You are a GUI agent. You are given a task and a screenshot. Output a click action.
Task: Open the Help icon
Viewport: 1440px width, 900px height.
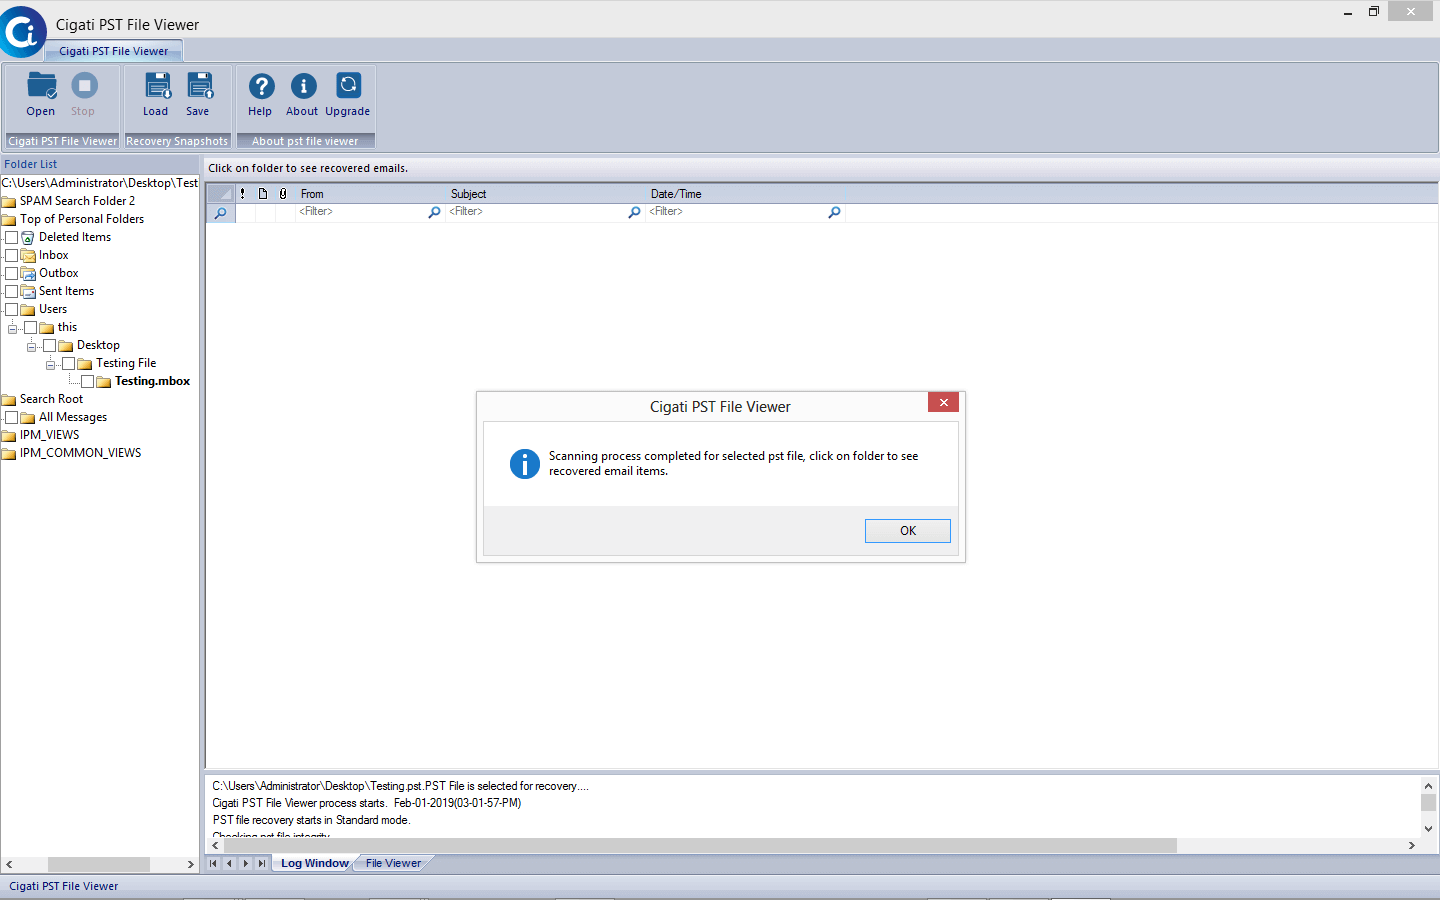tap(261, 86)
